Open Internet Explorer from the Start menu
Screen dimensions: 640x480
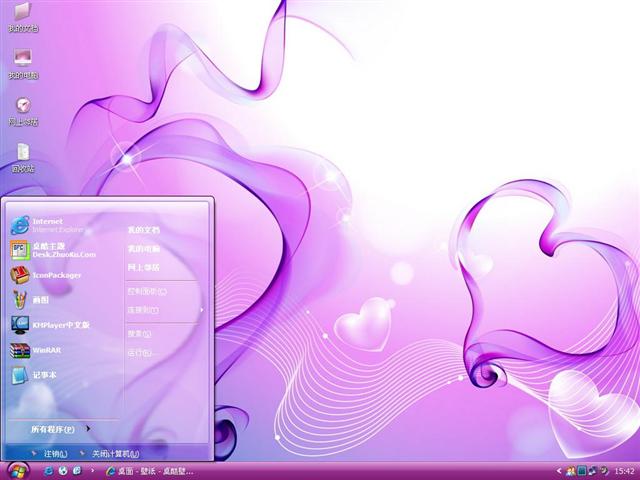click(x=50, y=224)
